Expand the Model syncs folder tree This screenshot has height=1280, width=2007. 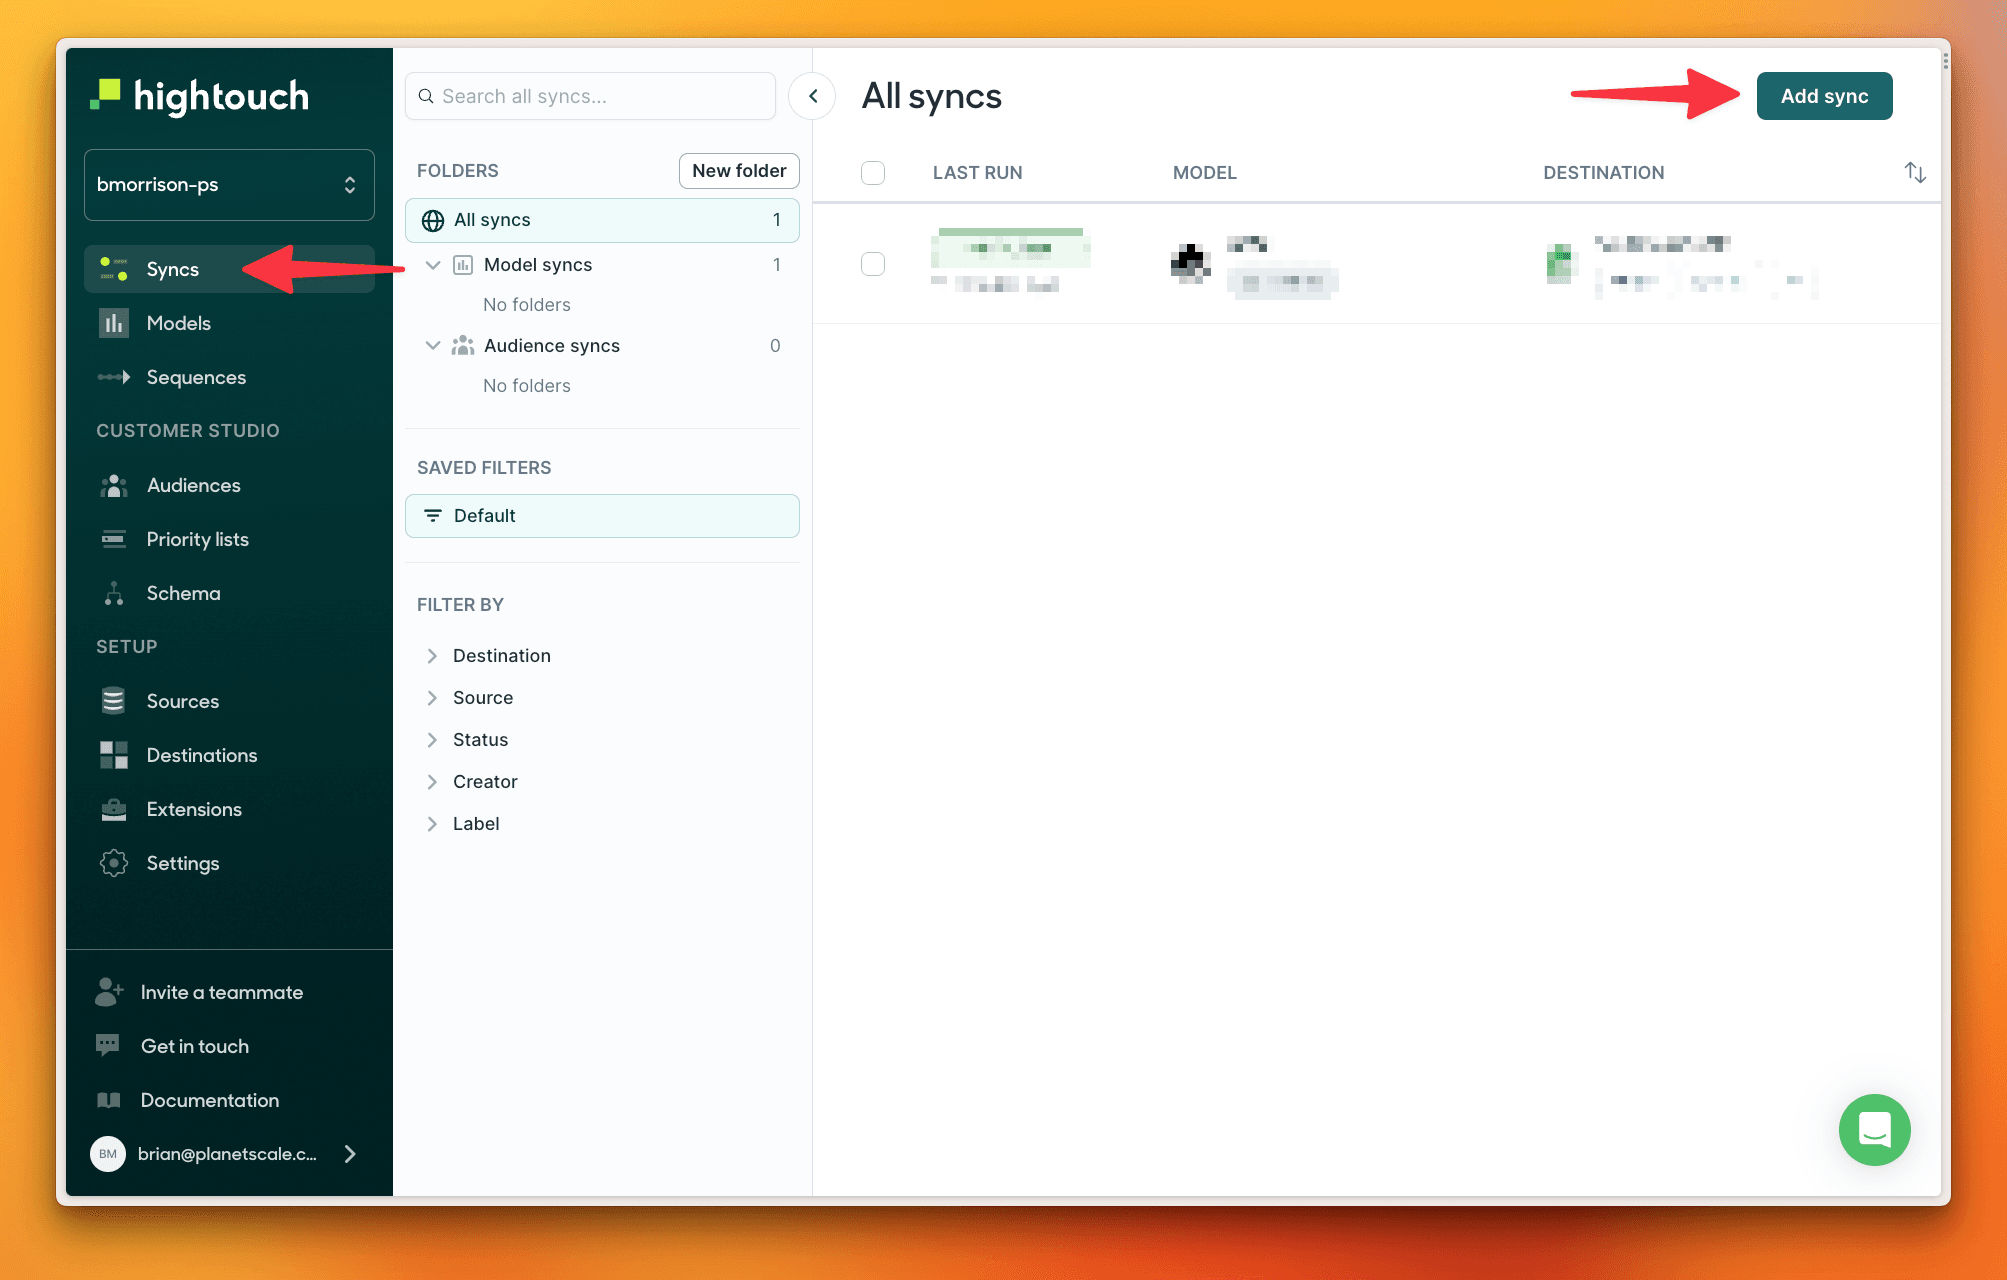(x=433, y=263)
